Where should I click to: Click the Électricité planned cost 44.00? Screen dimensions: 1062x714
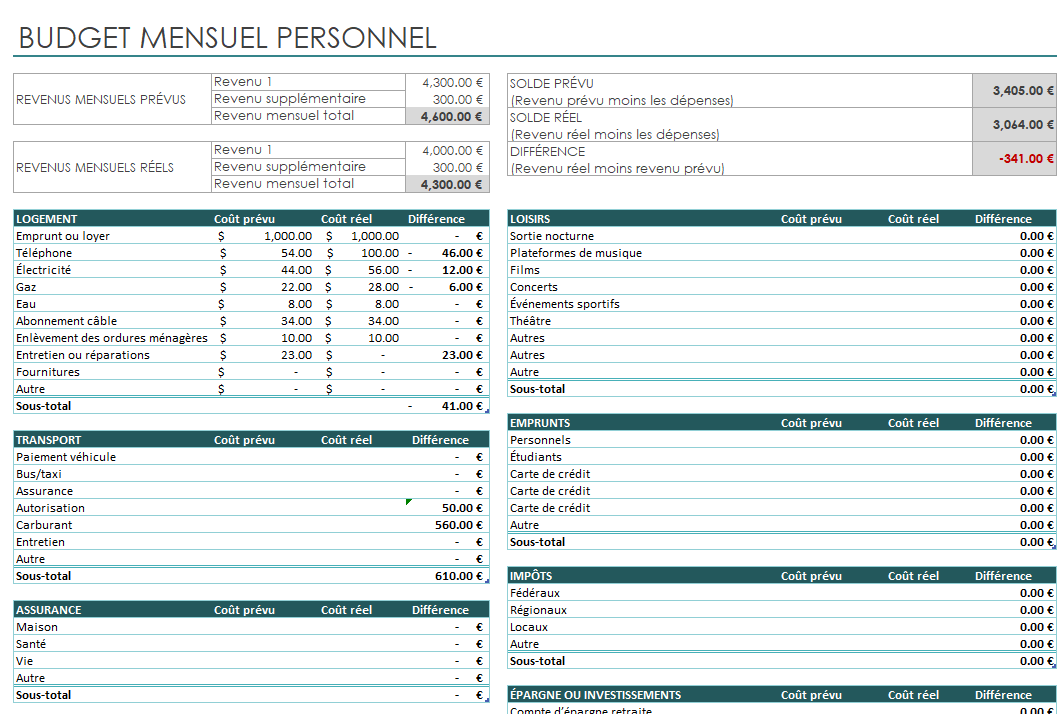tap(297, 270)
